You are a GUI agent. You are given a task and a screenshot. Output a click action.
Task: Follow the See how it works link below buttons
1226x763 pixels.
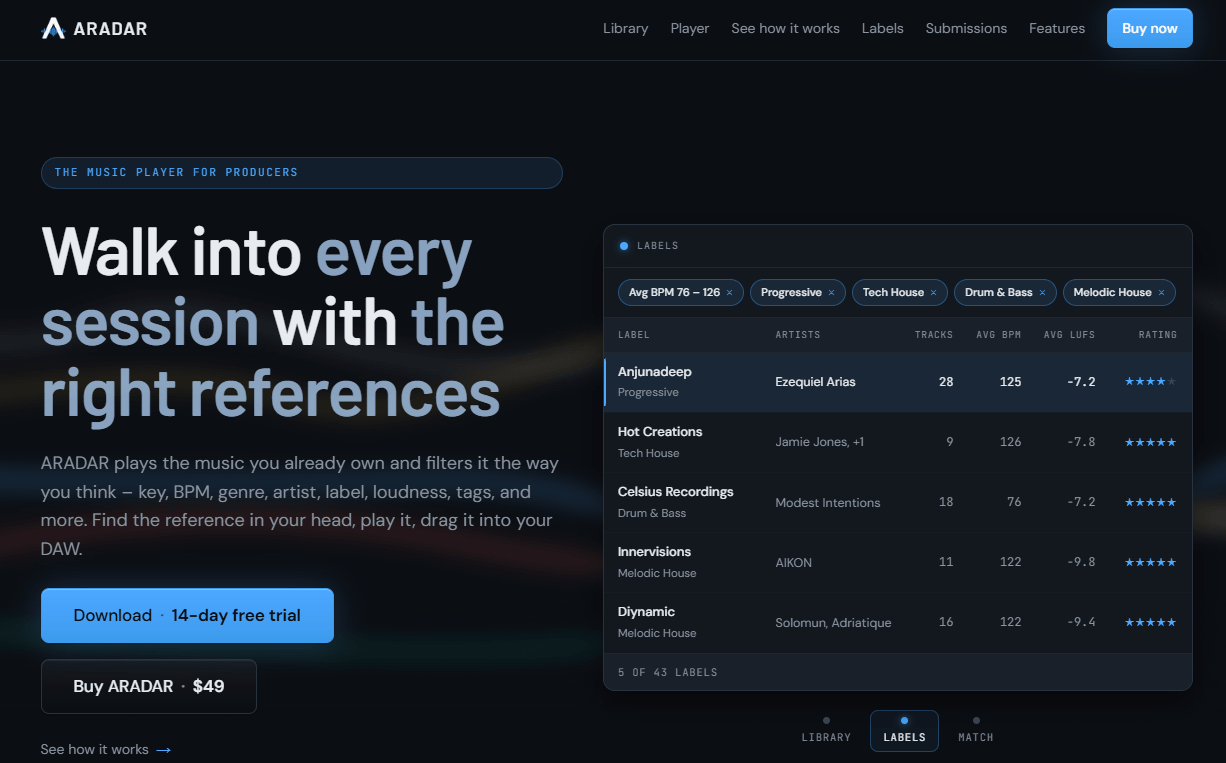(106, 750)
